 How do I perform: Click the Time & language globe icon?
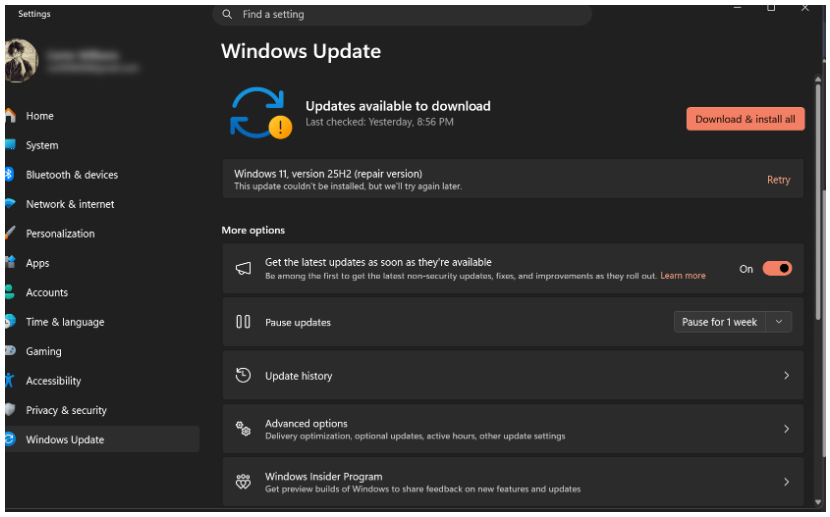10,321
